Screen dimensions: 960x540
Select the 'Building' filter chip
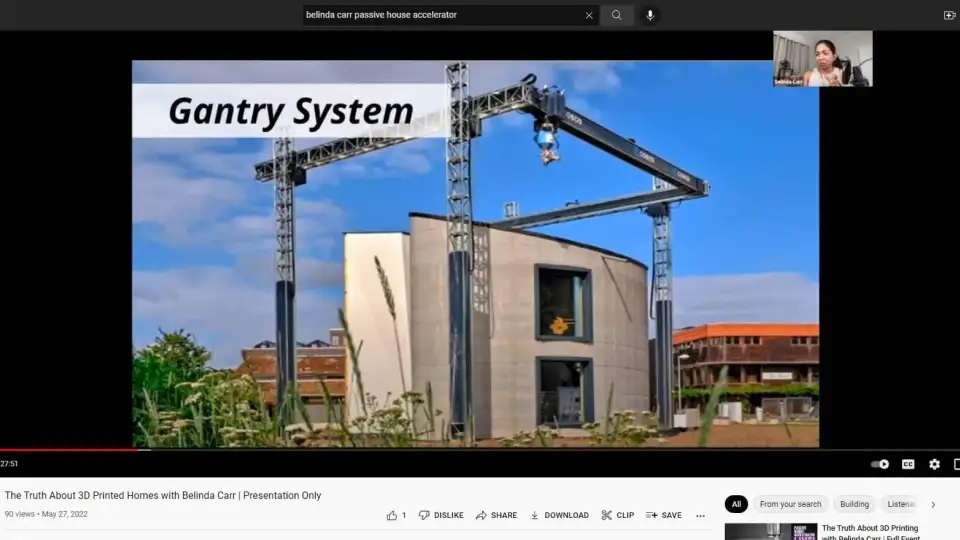click(x=854, y=504)
